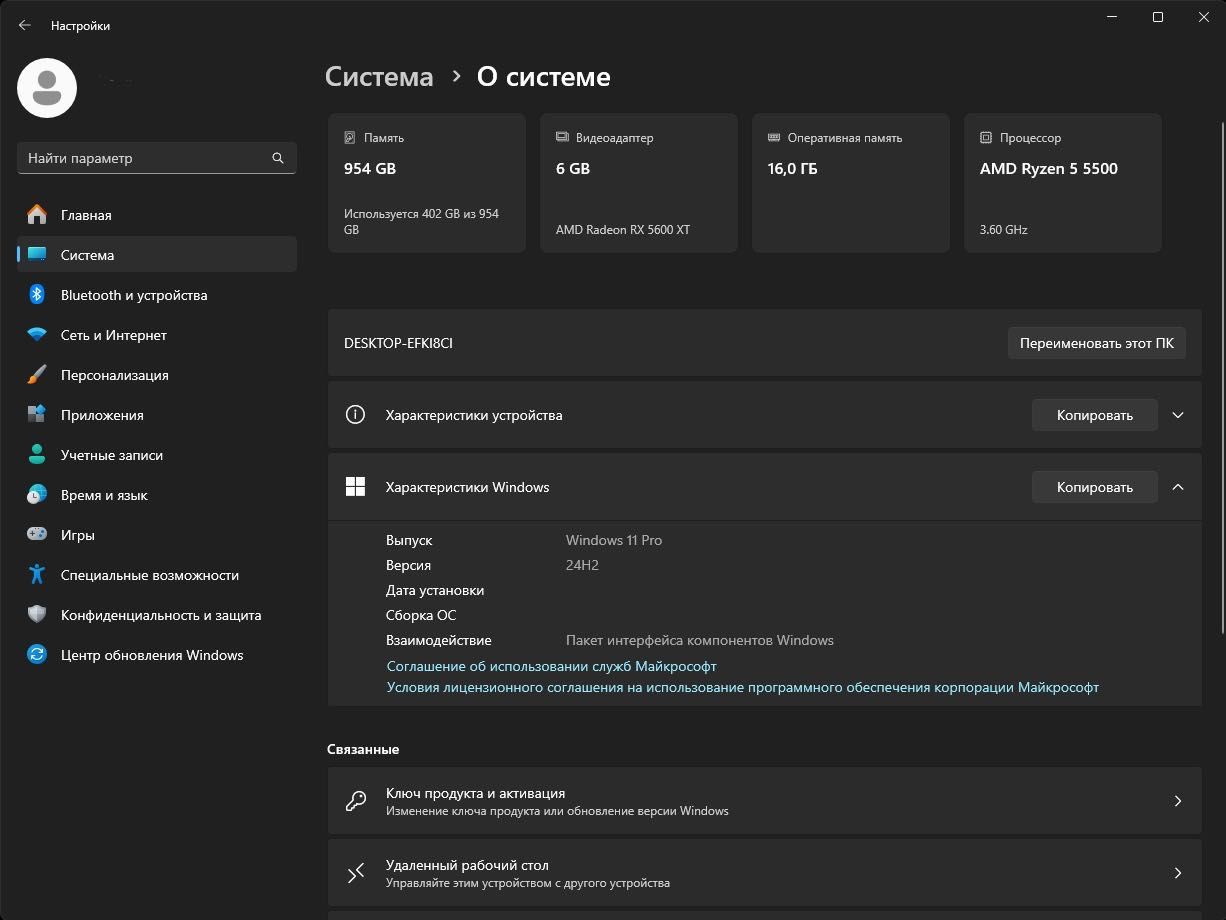Open Игры settings
Image resolution: width=1226 pixels, height=920 pixels.
pos(157,535)
